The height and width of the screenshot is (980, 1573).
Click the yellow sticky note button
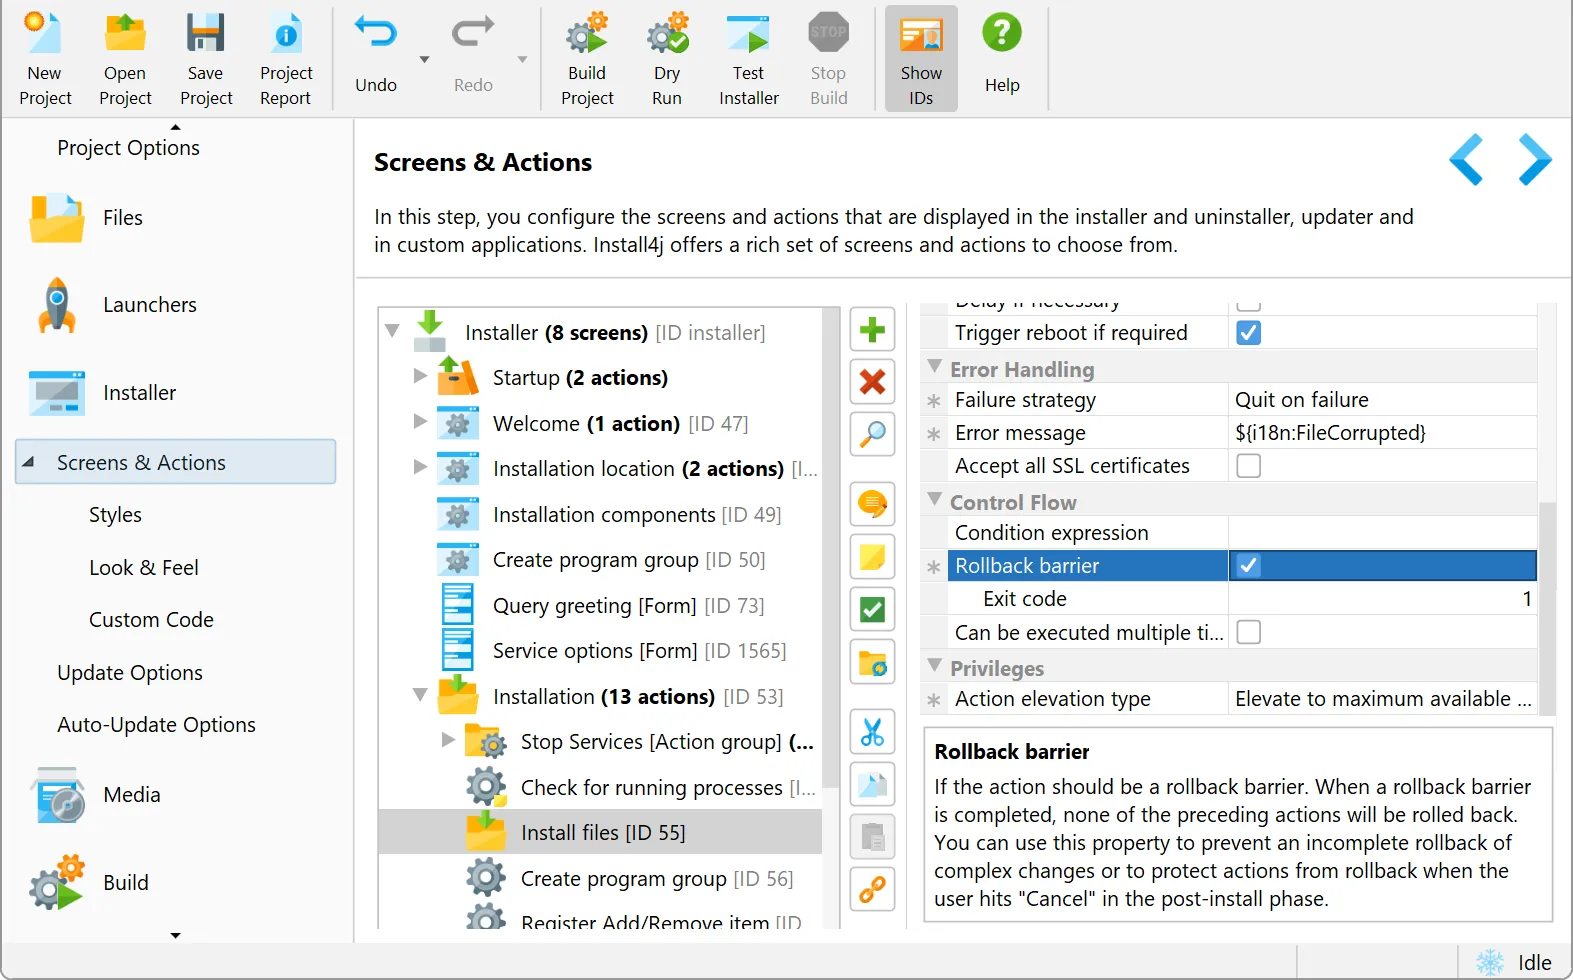point(872,557)
